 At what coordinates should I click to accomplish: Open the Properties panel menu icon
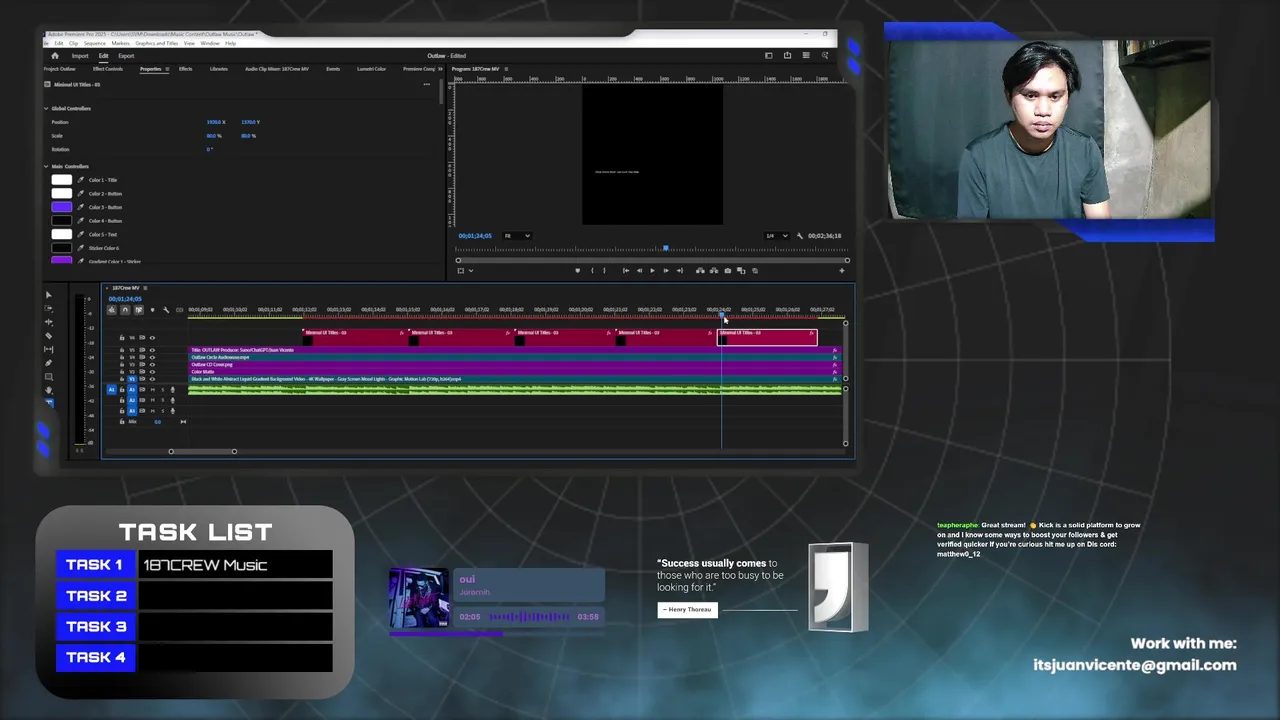pyautogui.click(x=167, y=69)
